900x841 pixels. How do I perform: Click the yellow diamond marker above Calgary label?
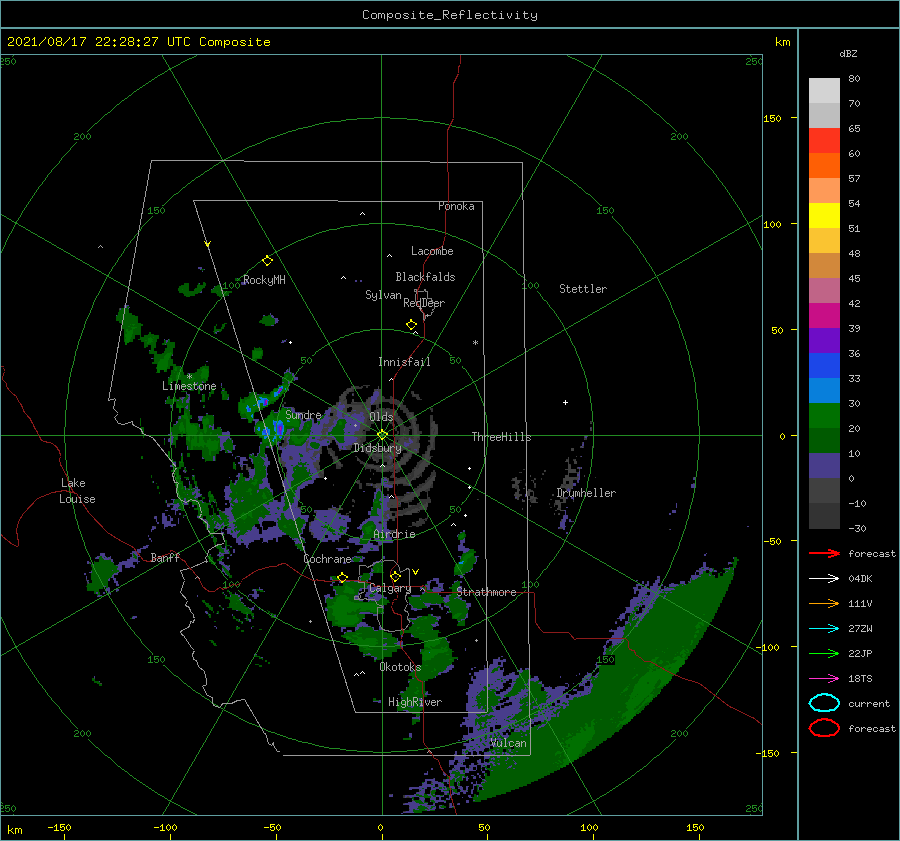[x=395, y=576]
